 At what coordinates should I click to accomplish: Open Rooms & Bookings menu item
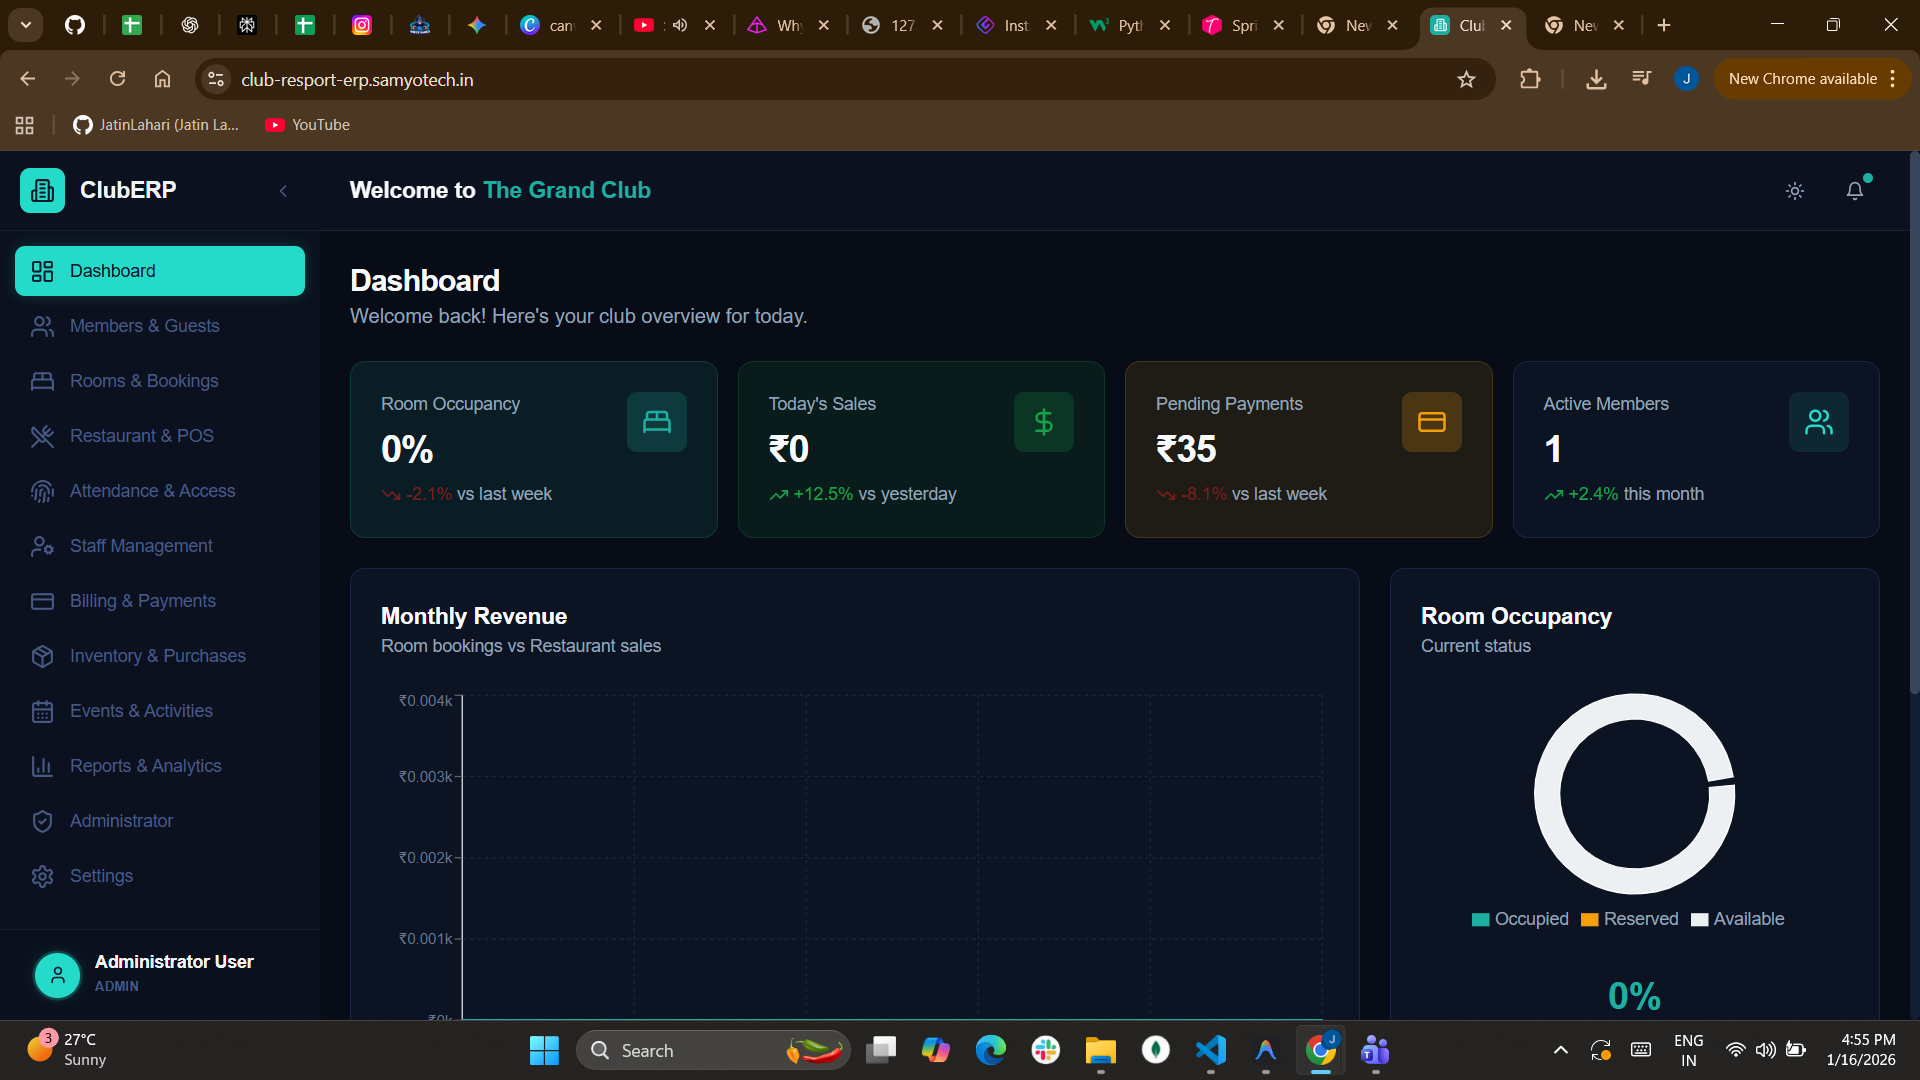coord(144,381)
